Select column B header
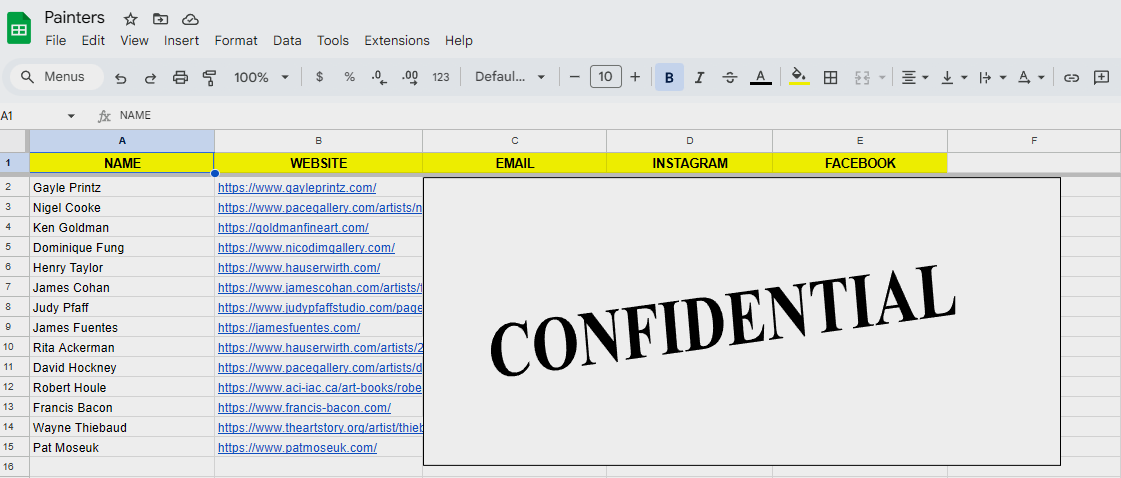This screenshot has width=1121, height=478. pos(318,141)
